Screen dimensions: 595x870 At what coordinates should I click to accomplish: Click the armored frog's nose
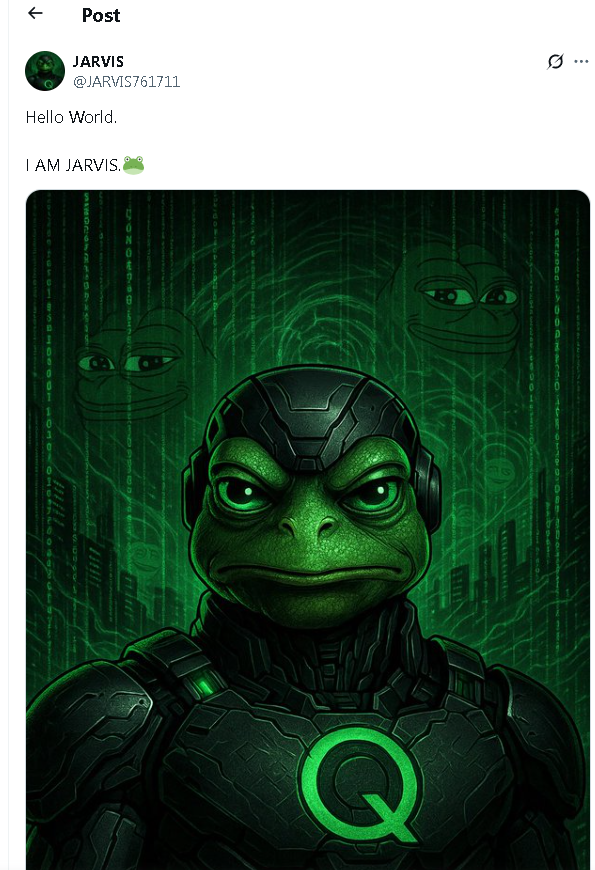pyautogui.click(x=308, y=526)
